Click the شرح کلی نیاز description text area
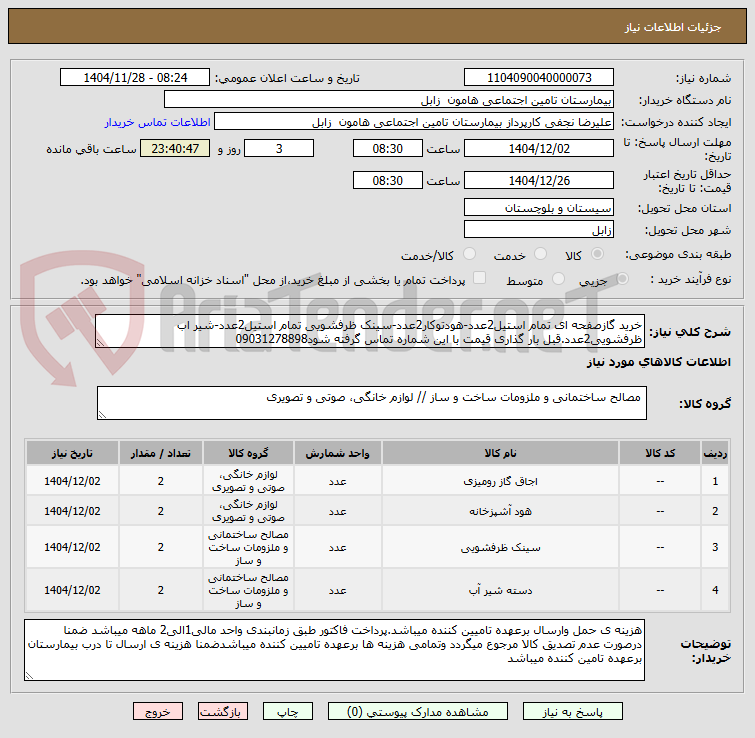The image size is (755, 738). [x=370, y=331]
